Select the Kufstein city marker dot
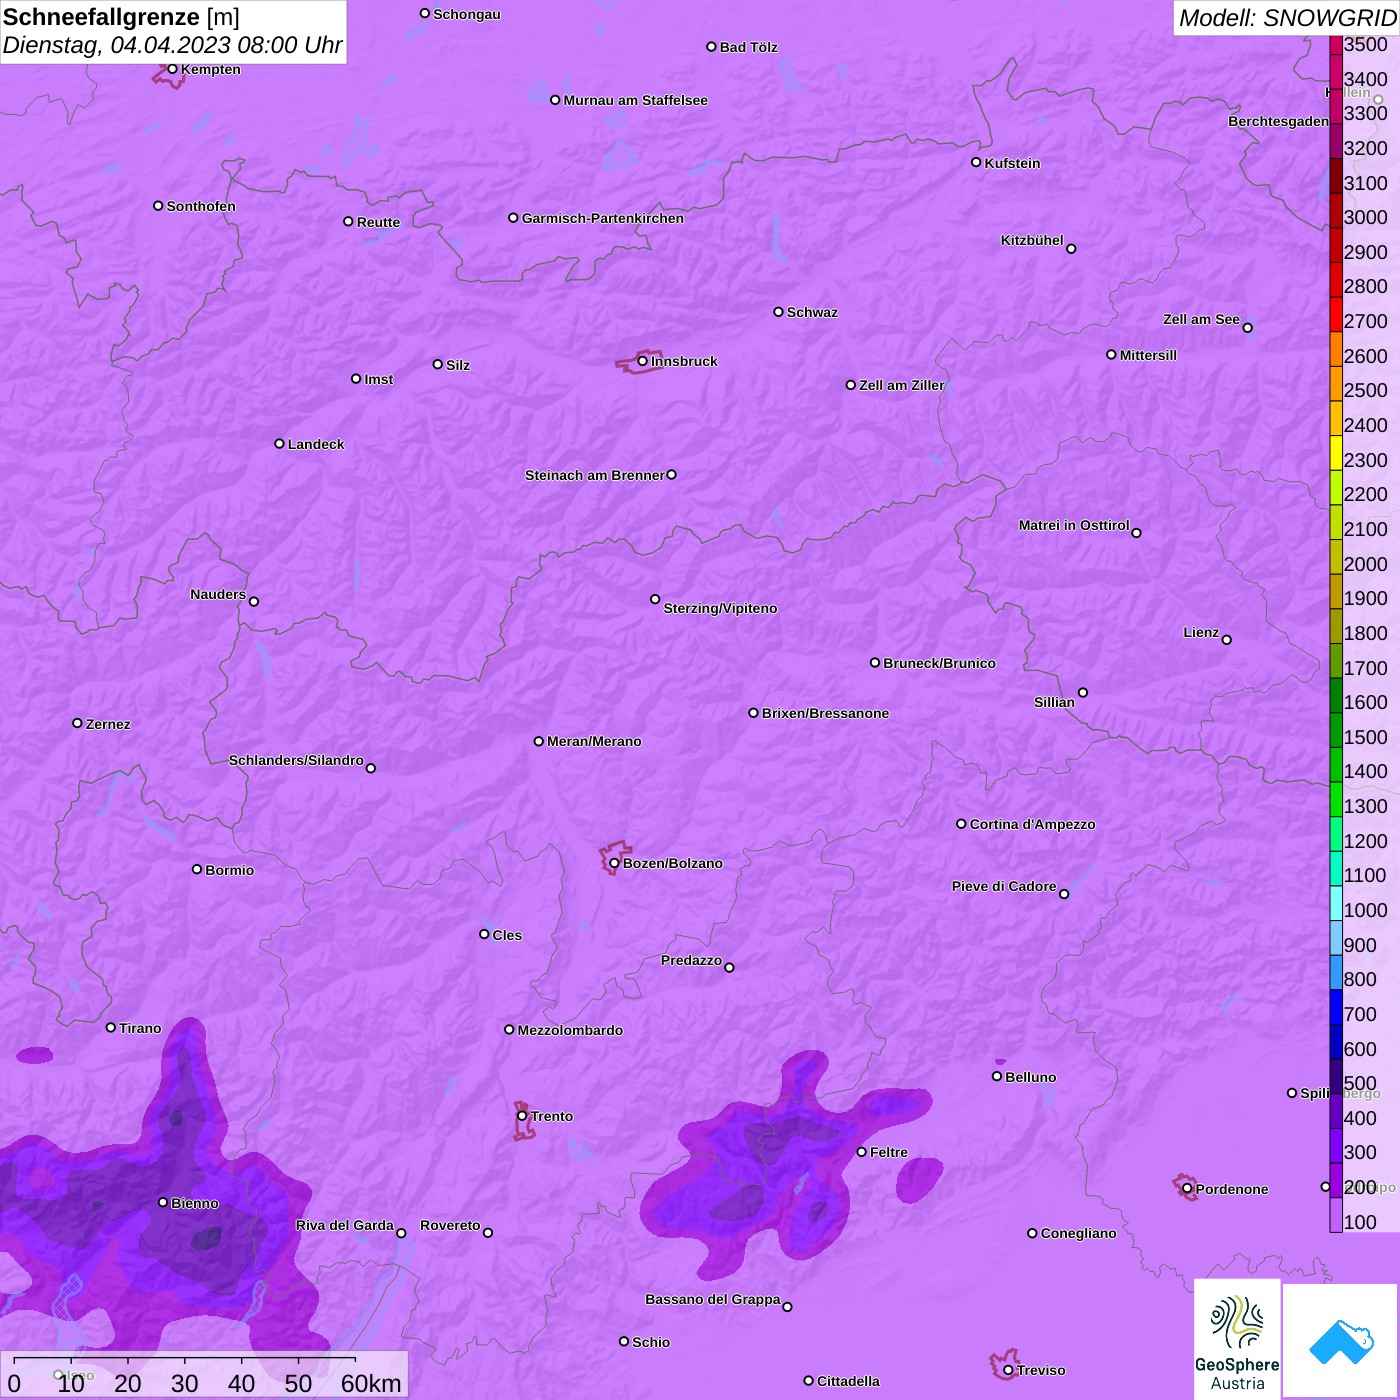 pyautogui.click(x=976, y=162)
